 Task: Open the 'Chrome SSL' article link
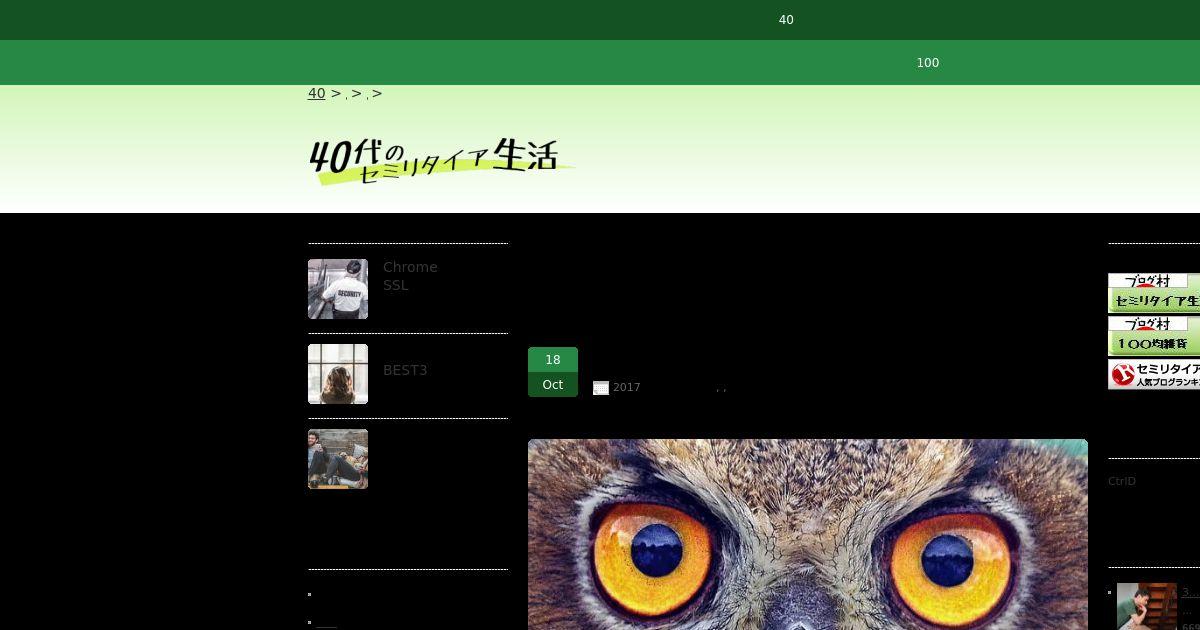coord(410,276)
